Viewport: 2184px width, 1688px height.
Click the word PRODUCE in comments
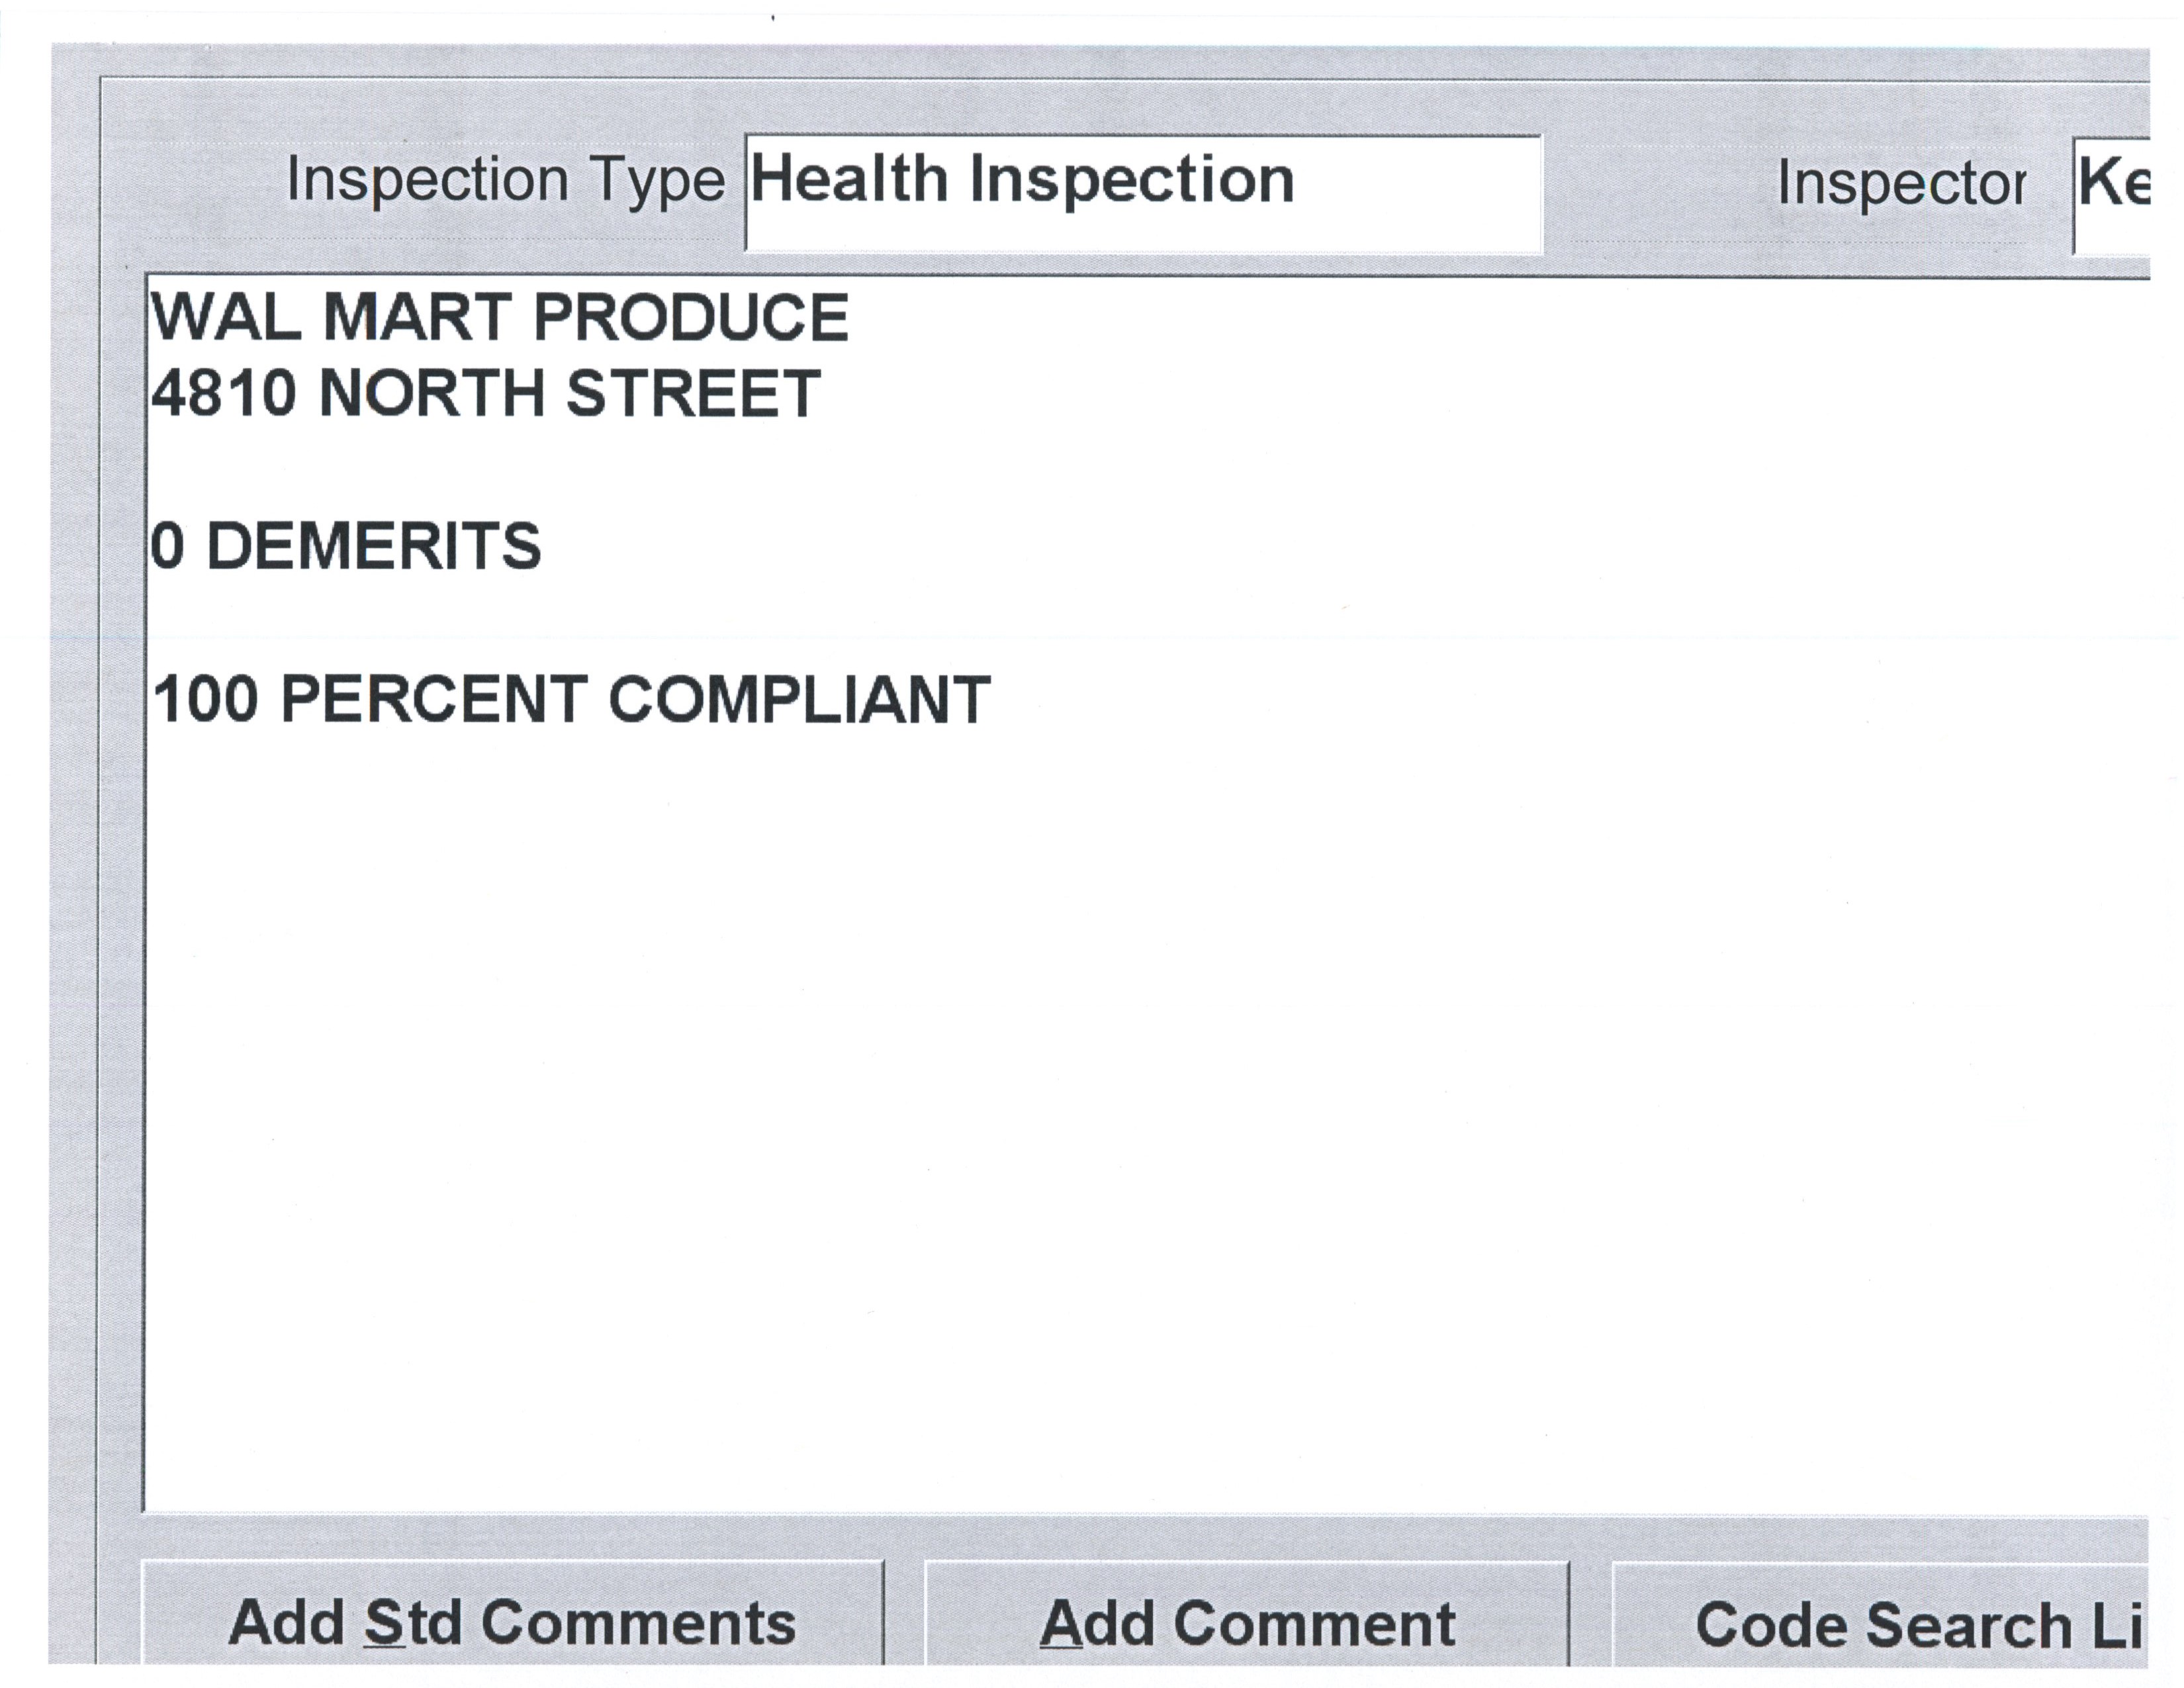pos(691,318)
